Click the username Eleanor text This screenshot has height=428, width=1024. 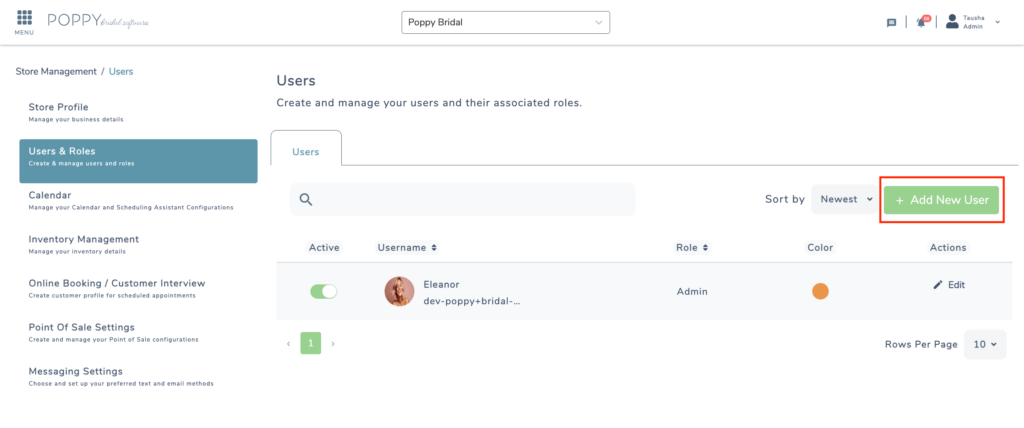coord(441,285)
